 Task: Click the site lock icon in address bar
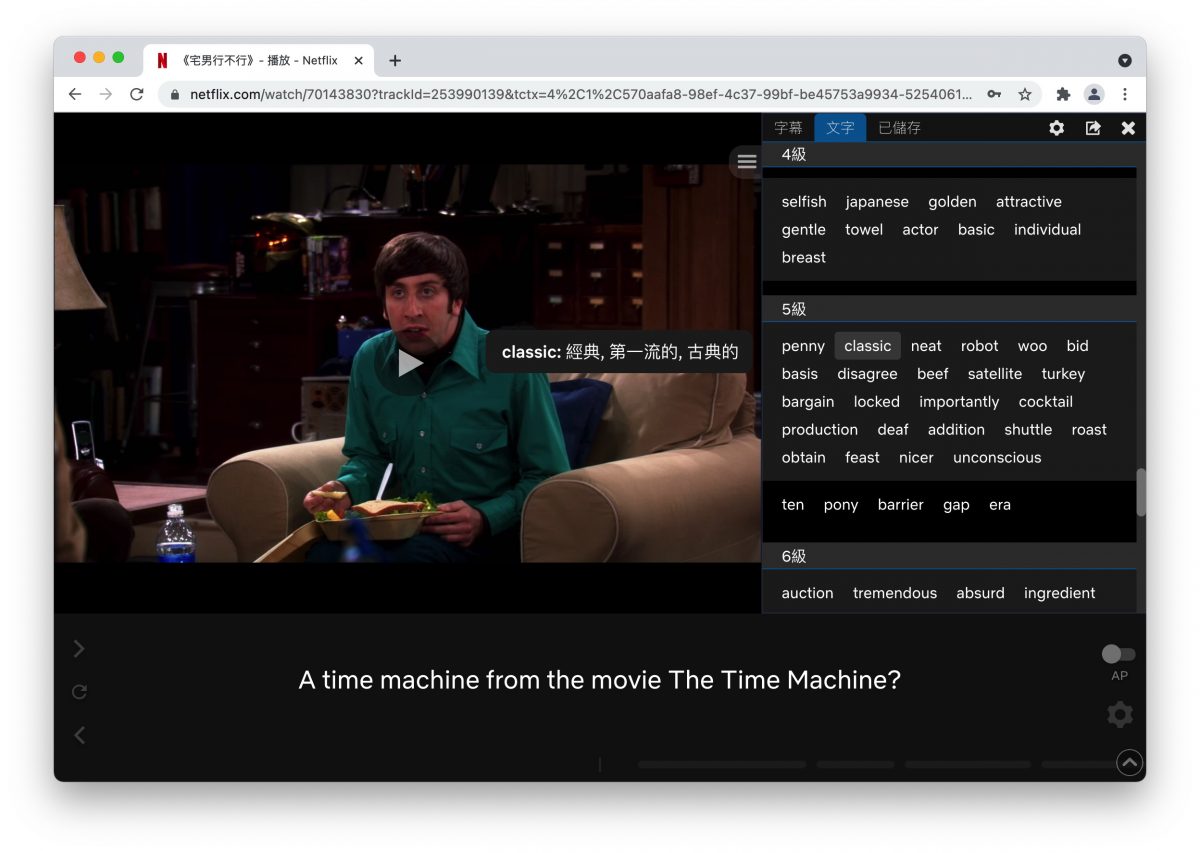coord(175,94)
